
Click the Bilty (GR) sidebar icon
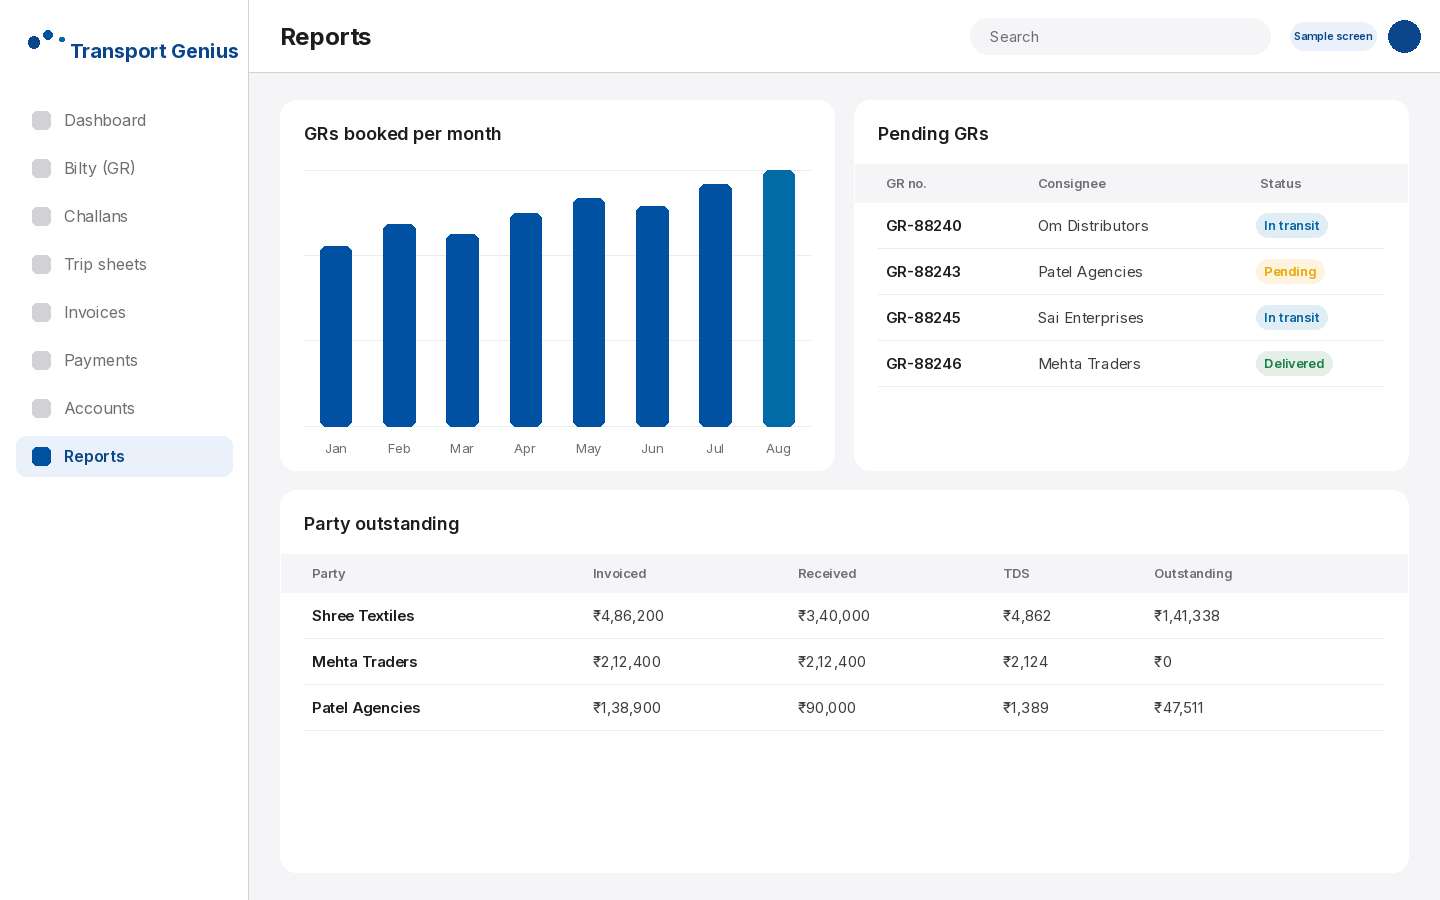click(41, 168)
